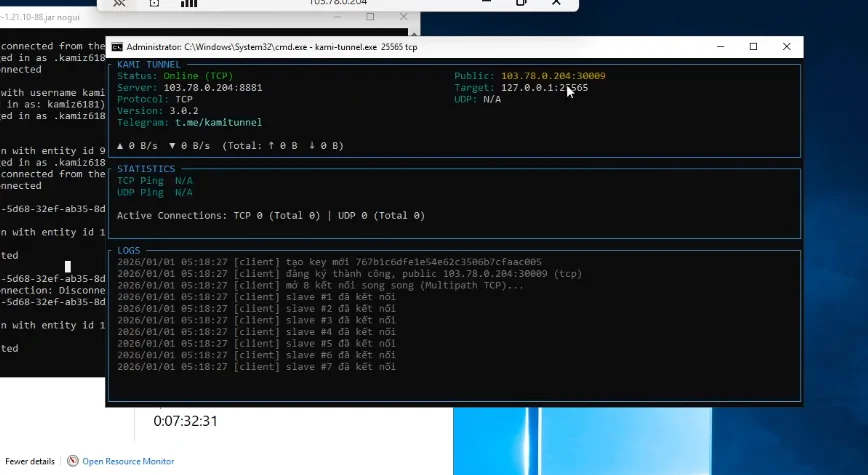Click the log line 'slave #4 đã kết nối'

point(256,332)
